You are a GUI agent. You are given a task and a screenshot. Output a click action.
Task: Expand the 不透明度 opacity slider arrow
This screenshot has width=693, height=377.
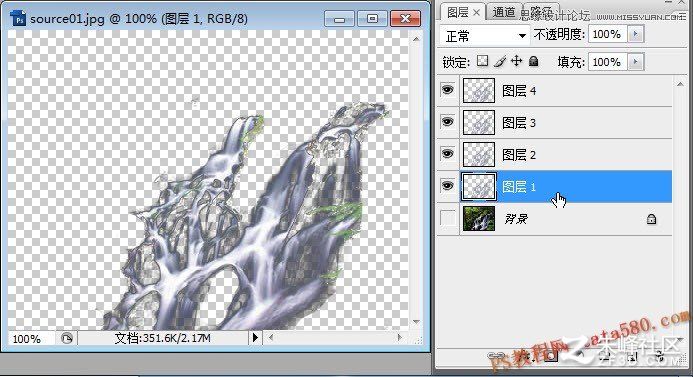(x=636, y=34)
